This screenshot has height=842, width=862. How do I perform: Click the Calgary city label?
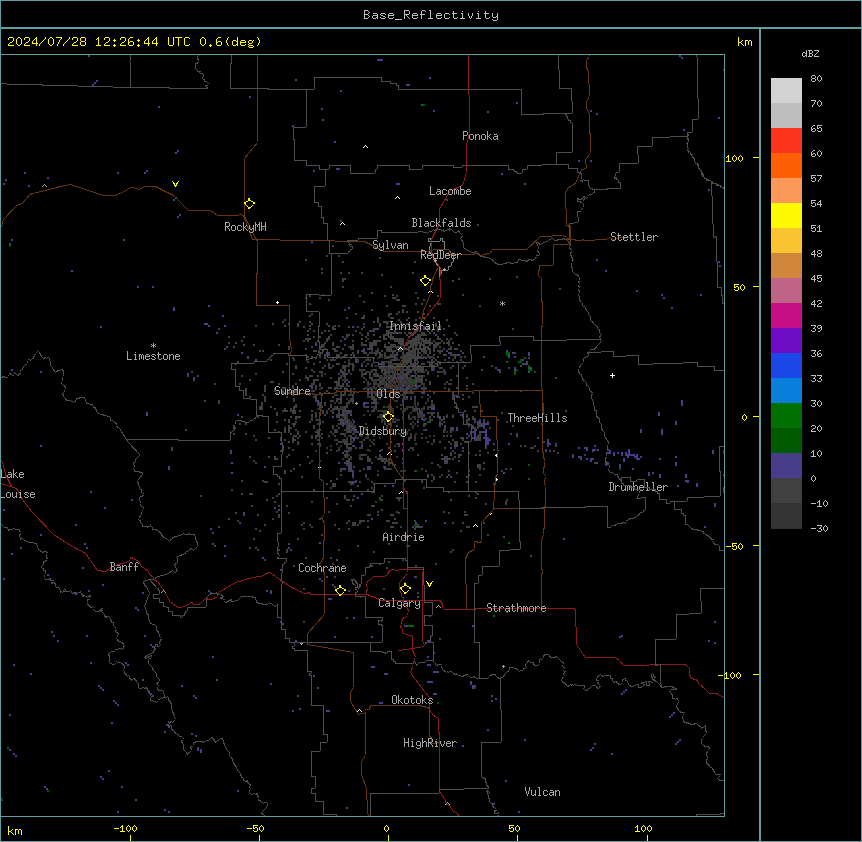pyautogui.click(x=400, y=603)
